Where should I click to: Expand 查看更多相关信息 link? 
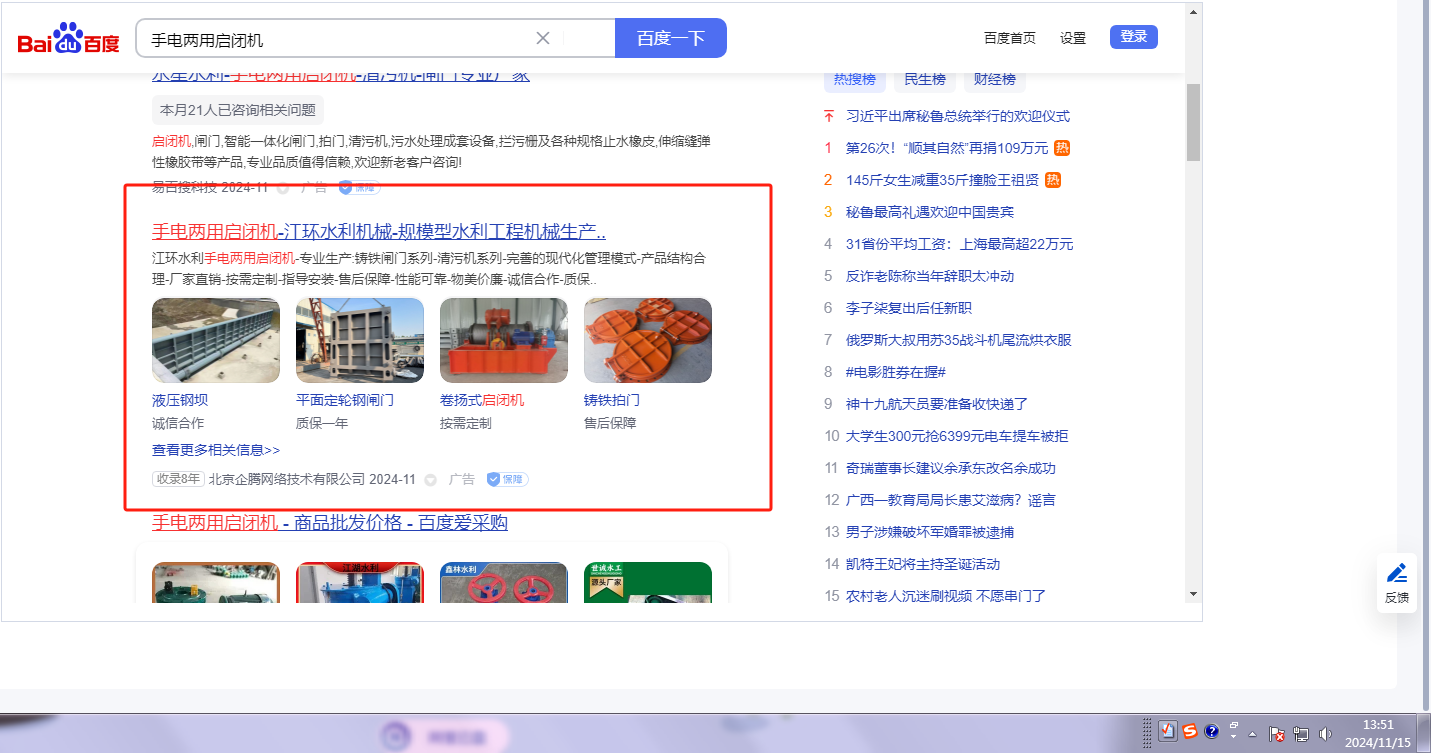216,450
